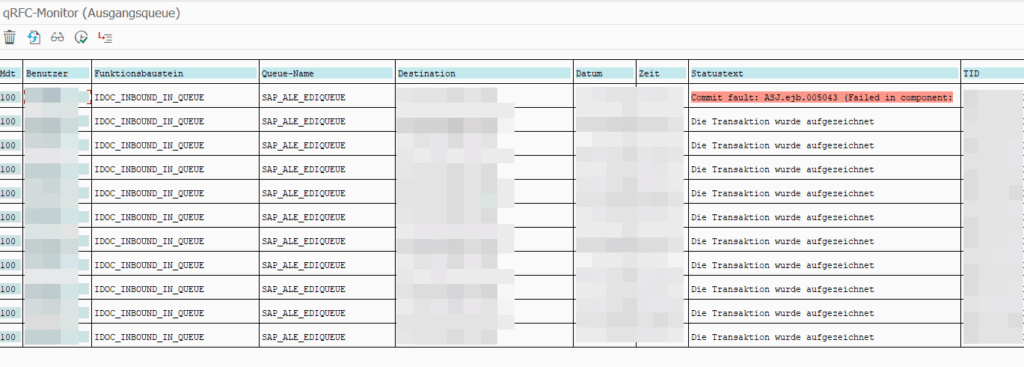This screenshot has width=1024, height=367.
Task: Click the red 'Commit fault: ASJ.ejb.005043' status cell
Action: pyautogui.click(x=822, y=97)
